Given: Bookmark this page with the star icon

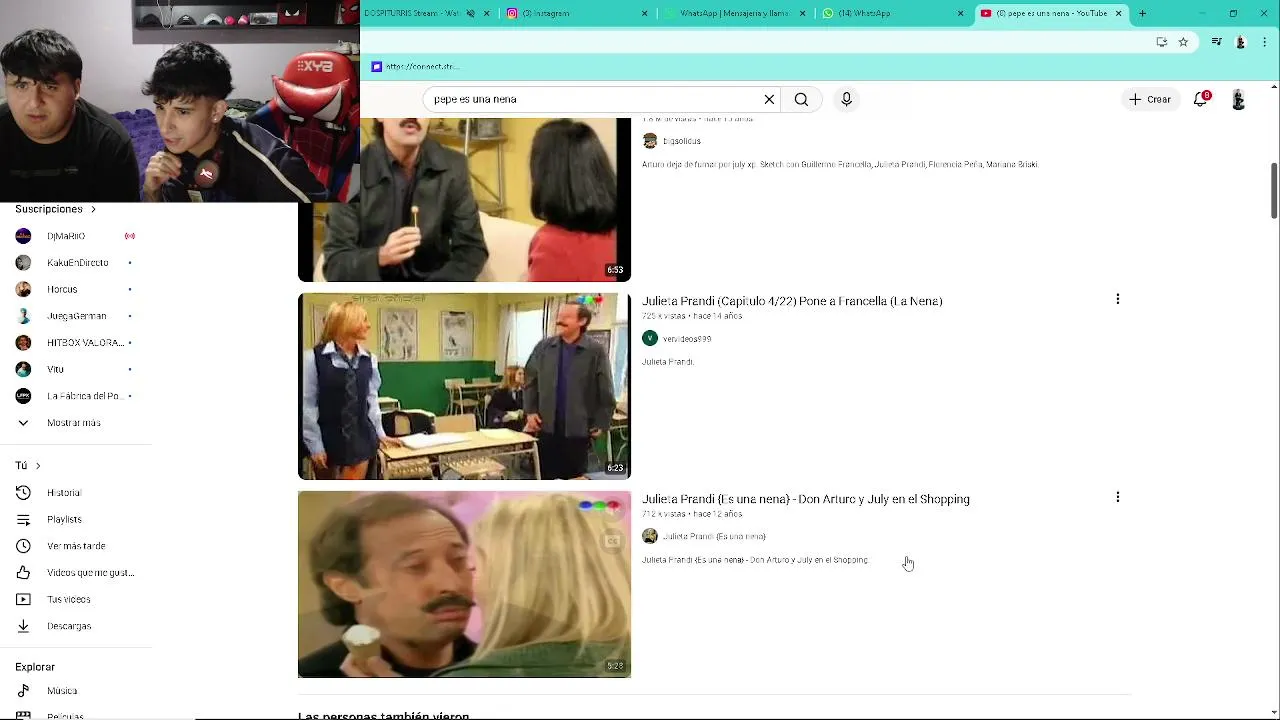Looking at the screenshot, I should click(x=1183, y=42).
